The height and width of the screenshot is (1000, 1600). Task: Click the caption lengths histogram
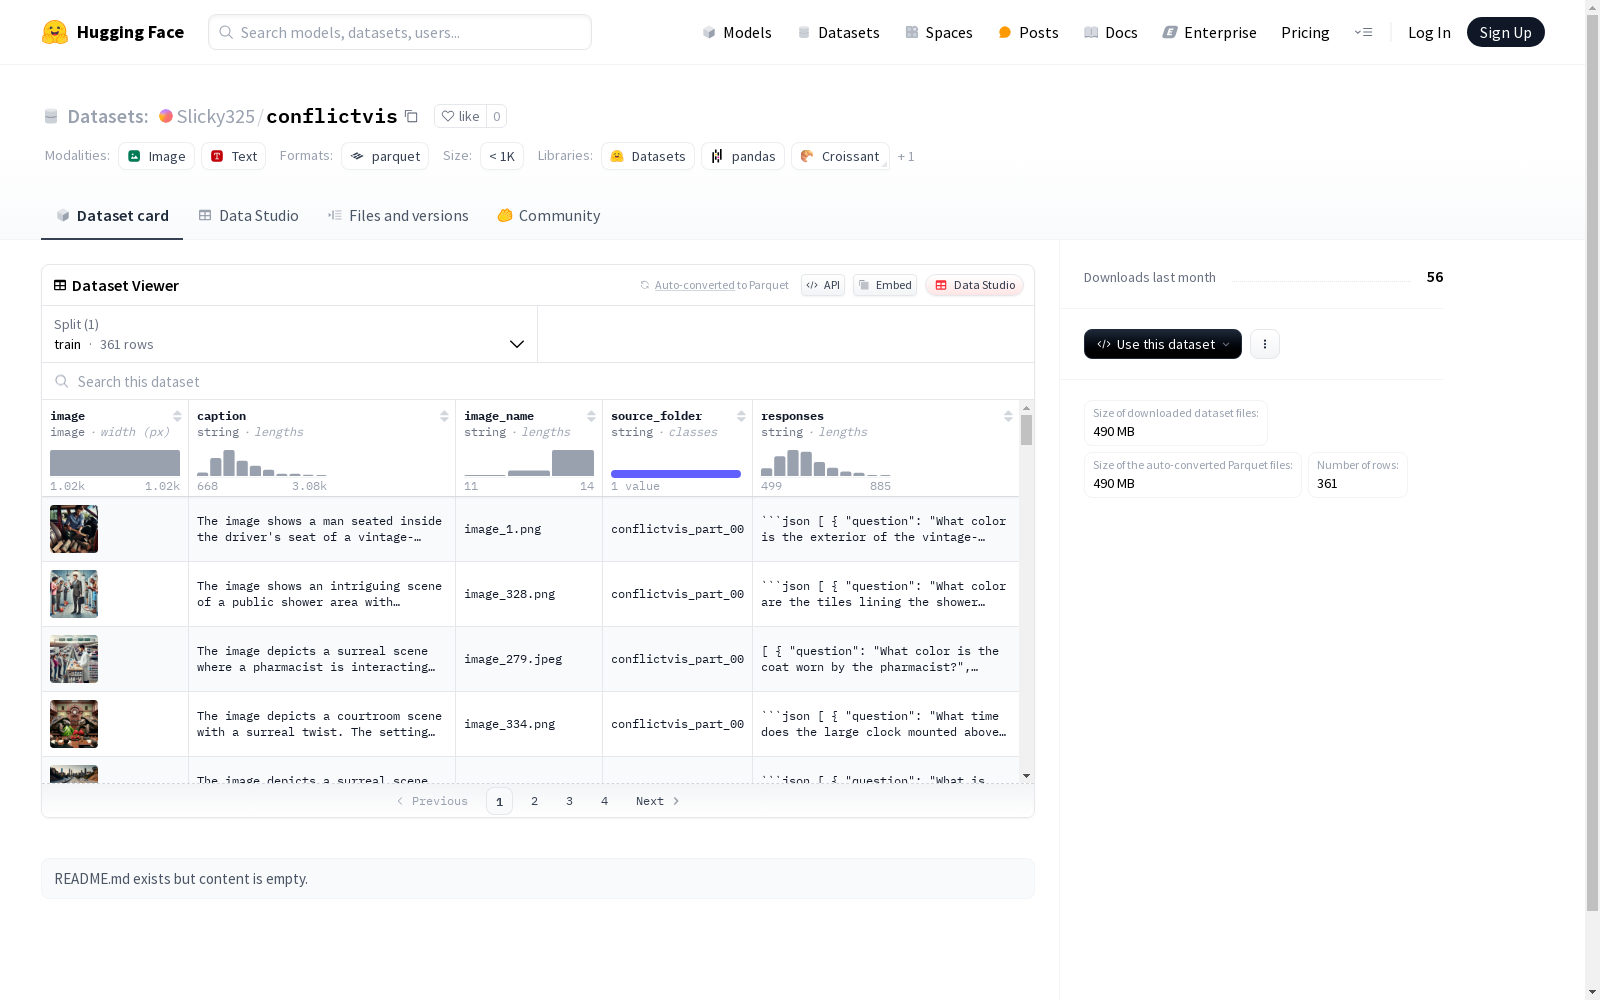(x=262, y=463)
